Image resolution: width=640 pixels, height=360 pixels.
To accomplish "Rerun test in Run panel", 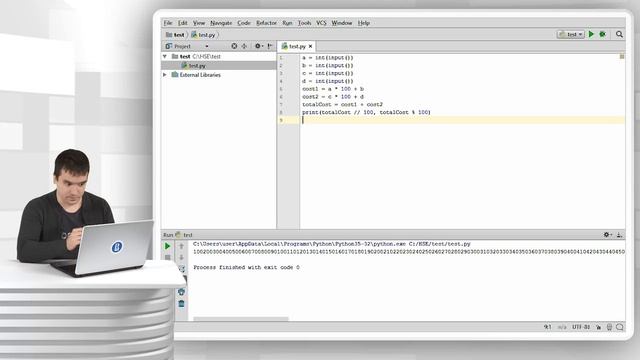I will pyautogui.click(x=167, y=246).
